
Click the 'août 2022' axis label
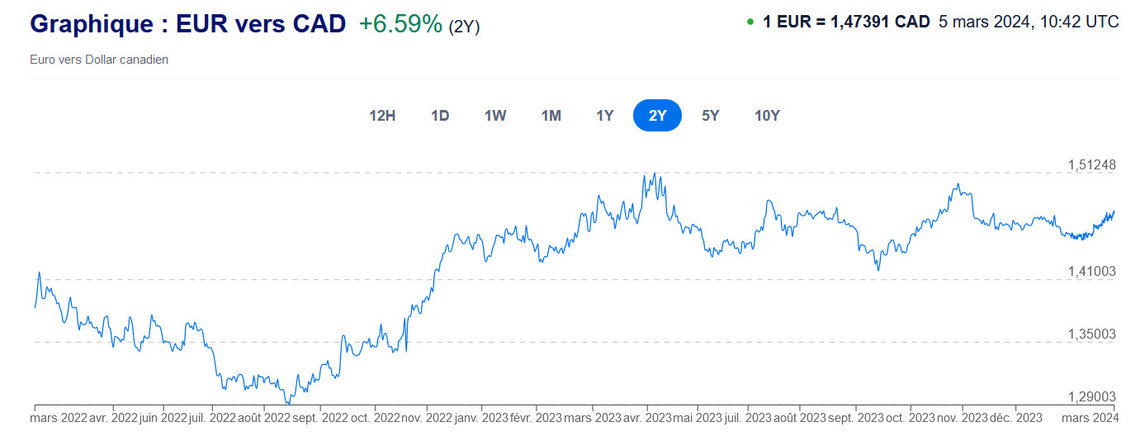point(265,418)
